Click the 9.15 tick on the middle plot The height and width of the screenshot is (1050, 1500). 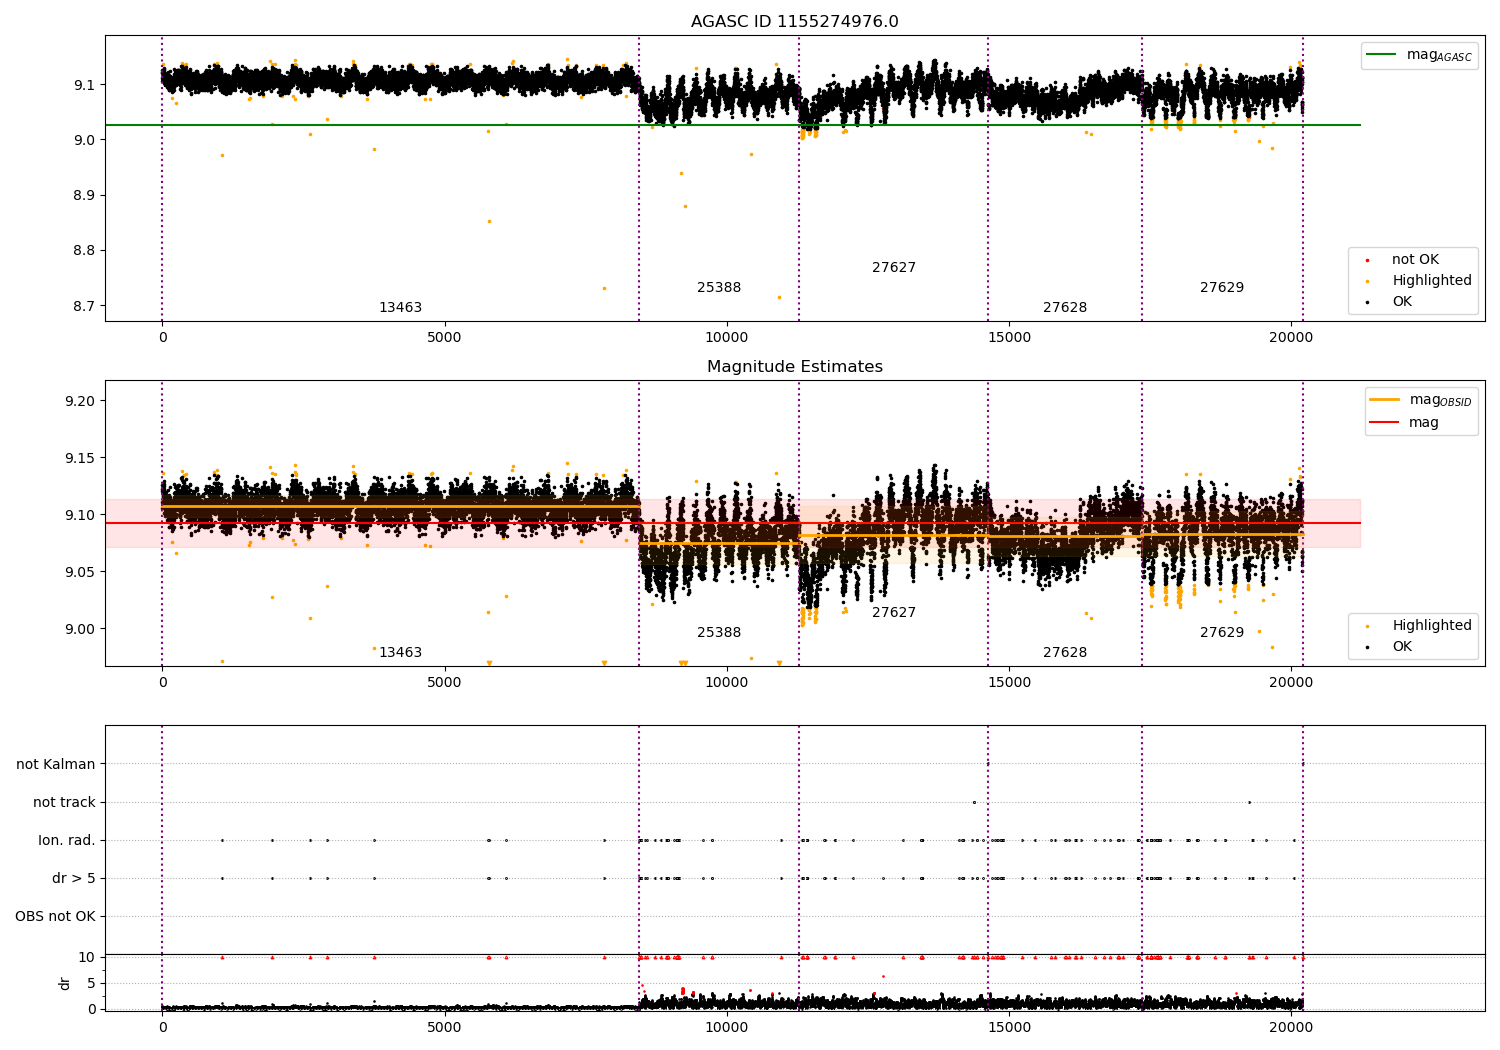[81, 458]
